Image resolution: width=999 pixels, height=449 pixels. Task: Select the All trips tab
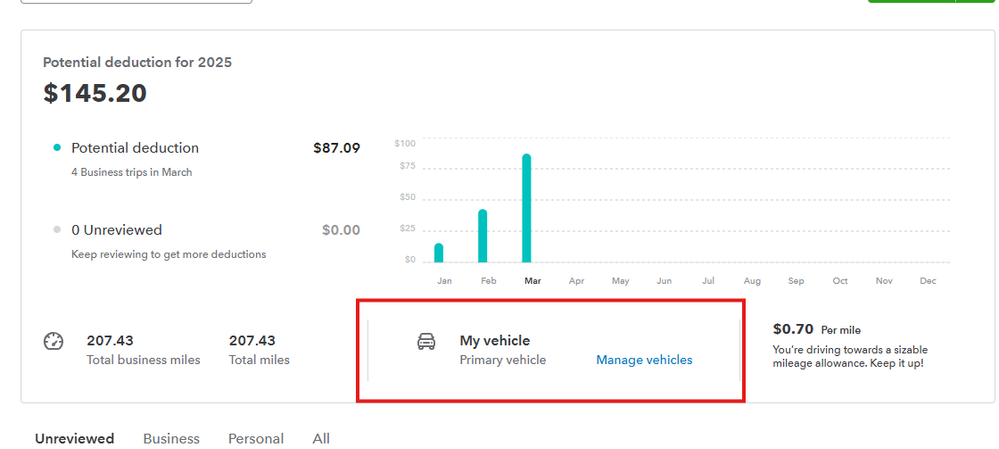(x=321, y=438)
